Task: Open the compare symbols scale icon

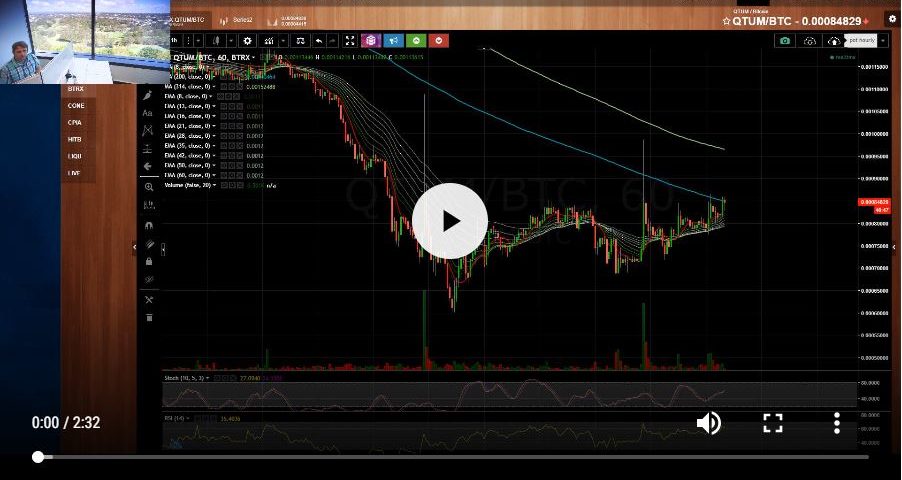Action: [300, 41]
